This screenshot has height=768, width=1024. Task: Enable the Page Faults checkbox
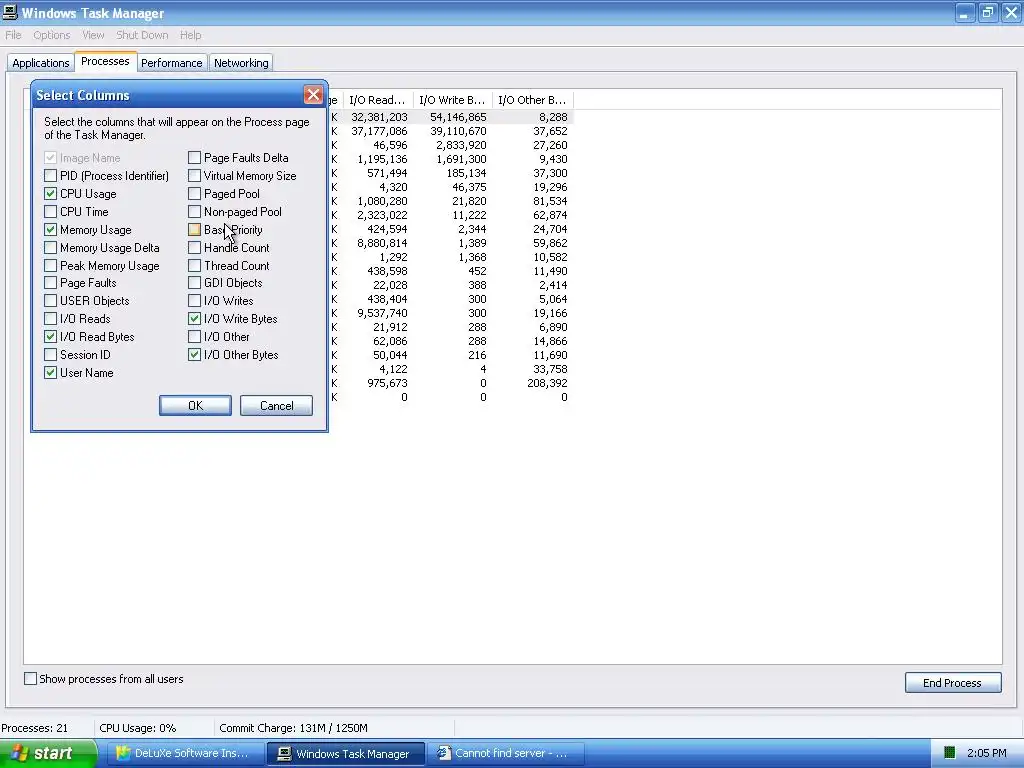pos(50,283)
